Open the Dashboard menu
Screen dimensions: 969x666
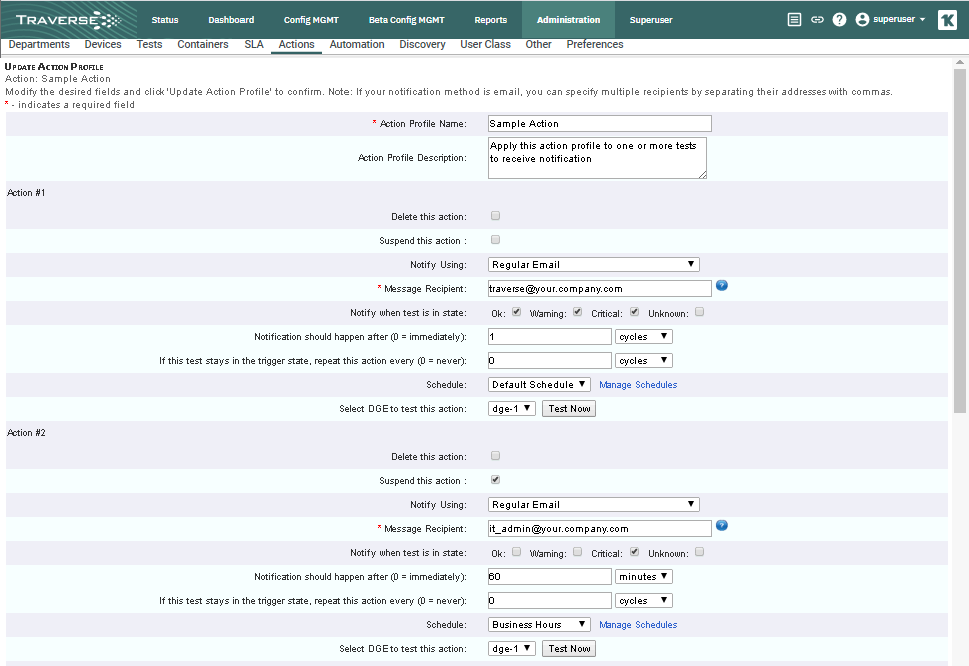231,20
